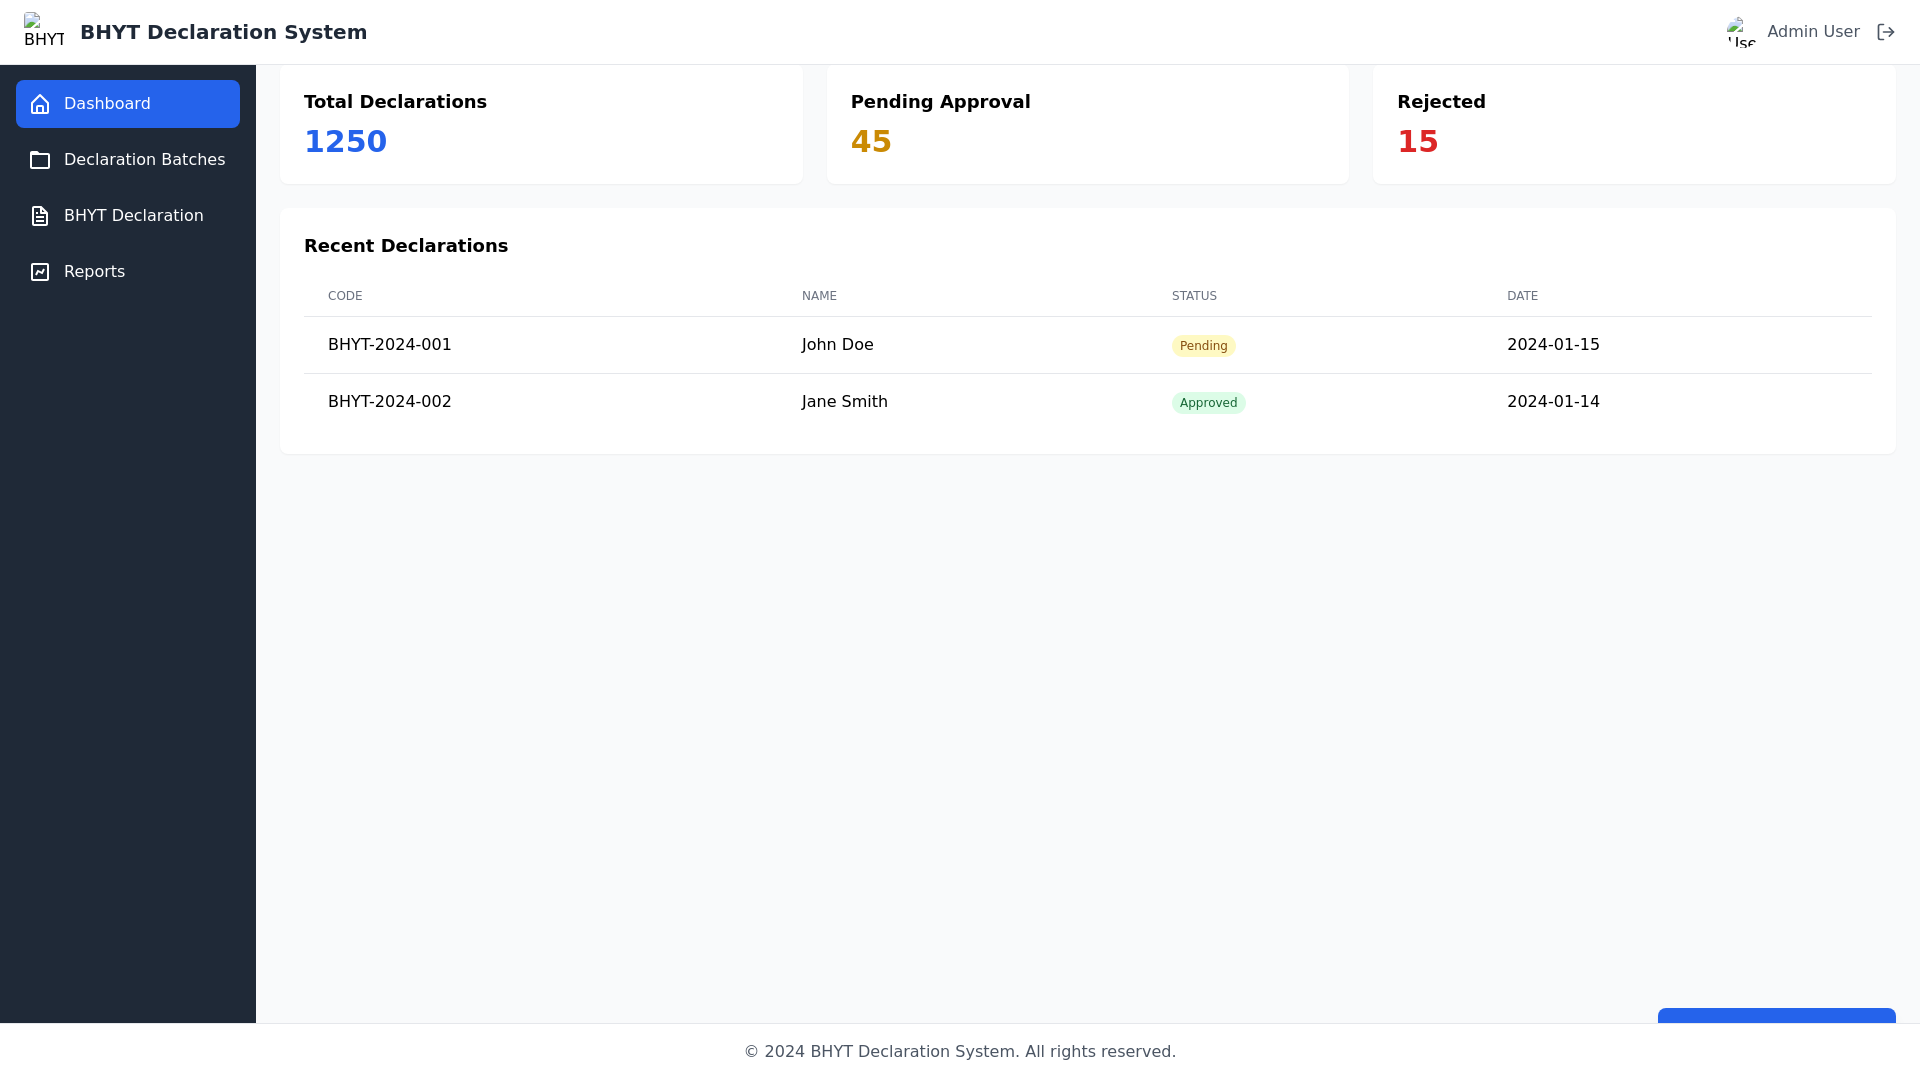Viewport: 1920px width, 1080px height.
Task: Click the document icon beside BHYT Declaration
Action: pos(38,216)
